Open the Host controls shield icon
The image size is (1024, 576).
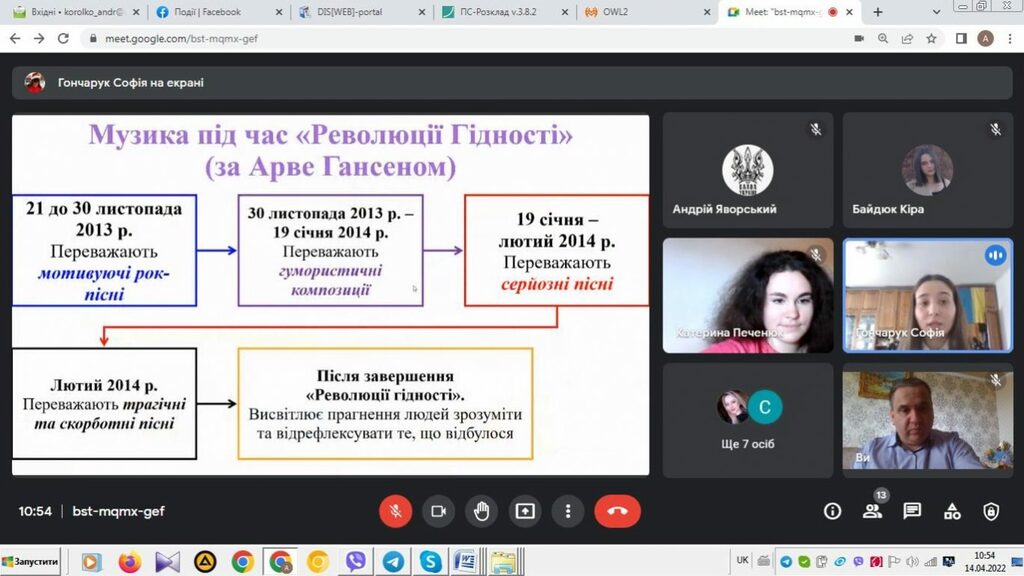(x=990, y=511)
